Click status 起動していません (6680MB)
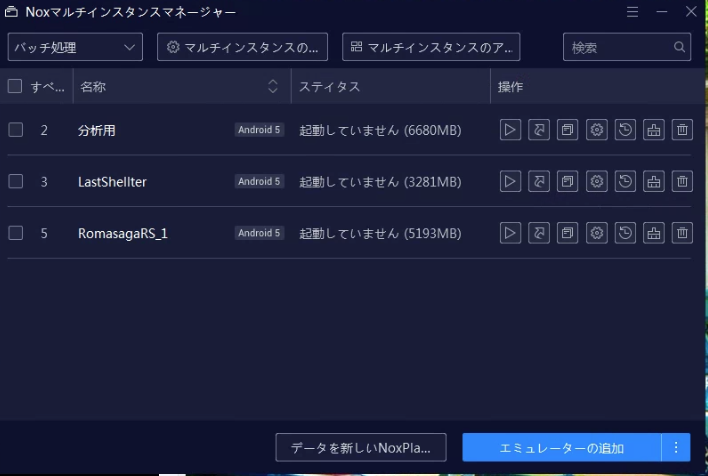 pyautogui.click(x=380, y=131)
